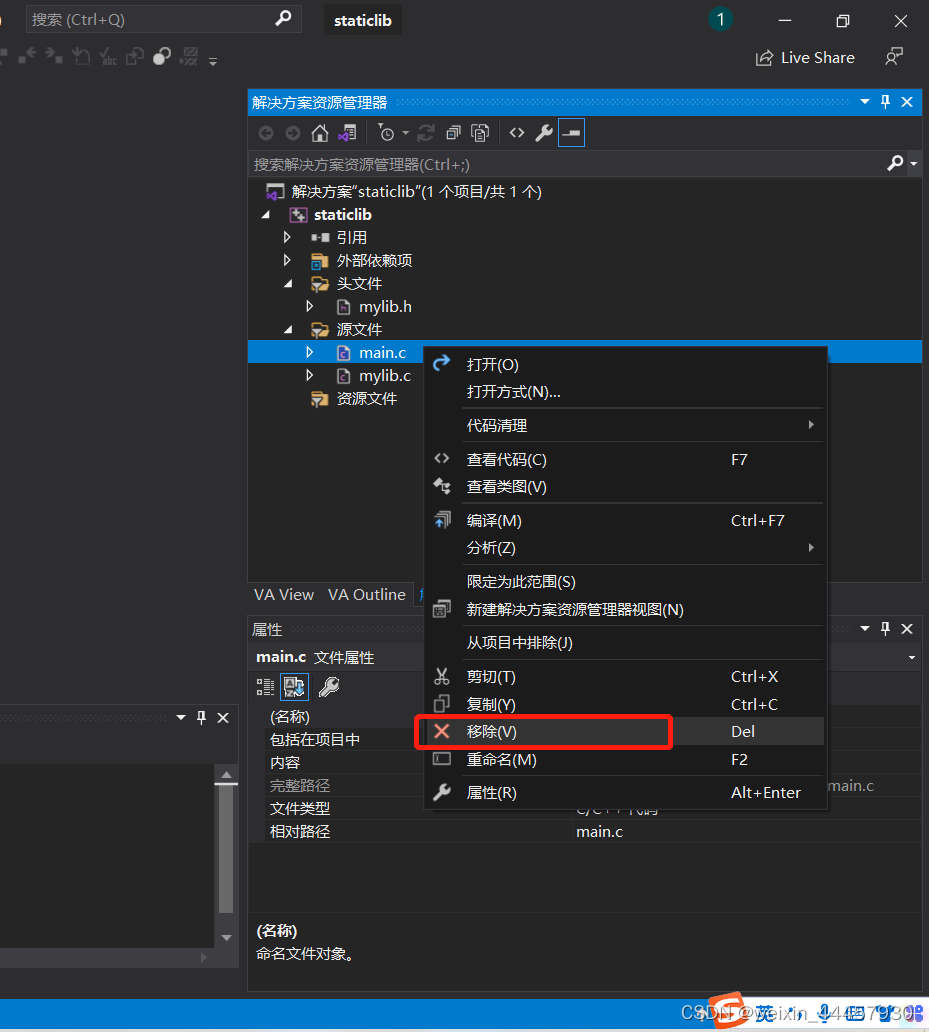Click the property pages wrench icon in Properties
Image resolution: width=929 pixels, height=1032 pixels.
click(329, 687)
